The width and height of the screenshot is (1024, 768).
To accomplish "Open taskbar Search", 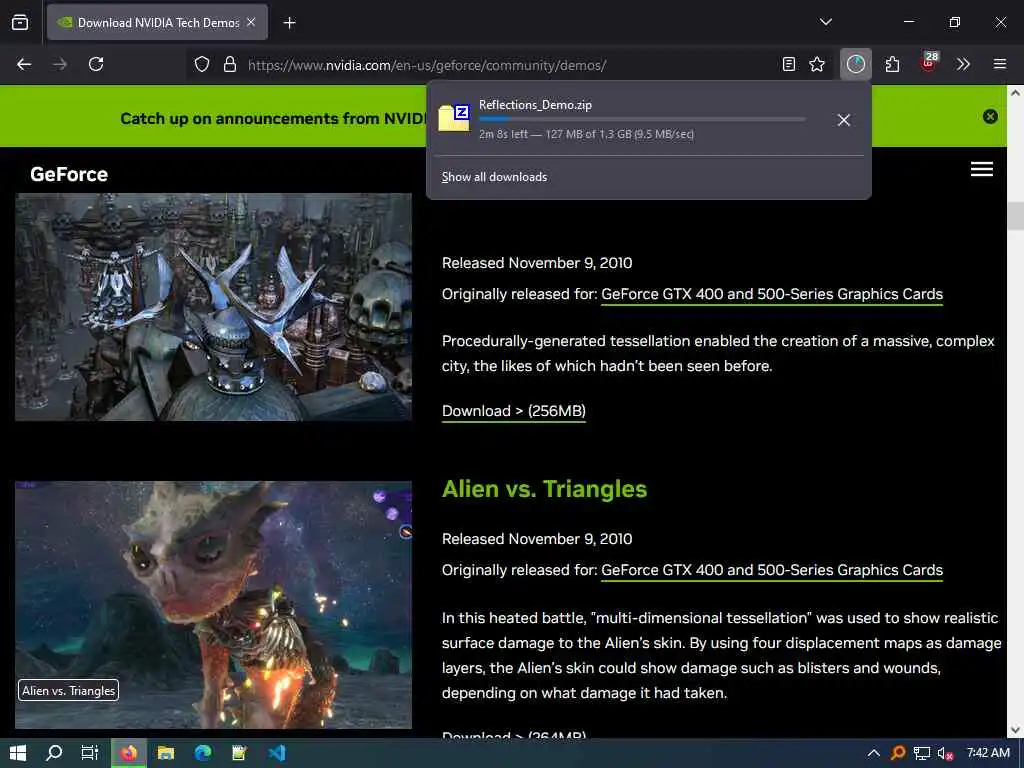I will (54, 753).
